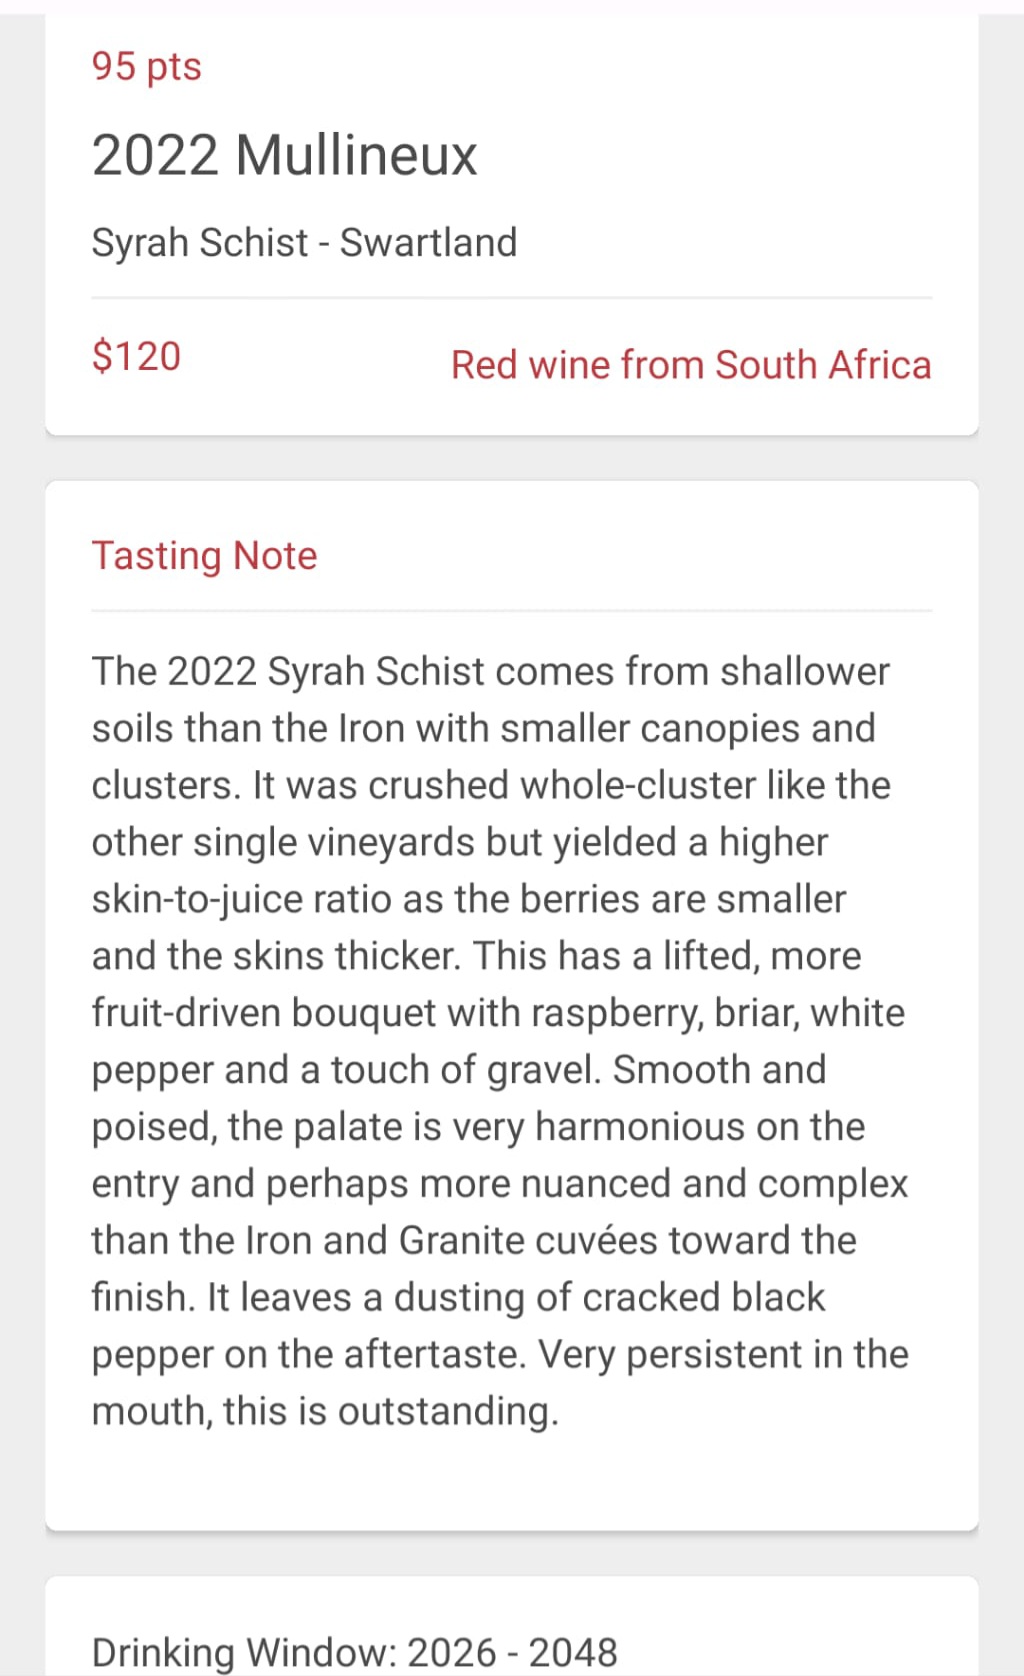Click the 'raspberry, briar, white' line
Viewport: 1024px width, 1676px height.
point(498,1013)
